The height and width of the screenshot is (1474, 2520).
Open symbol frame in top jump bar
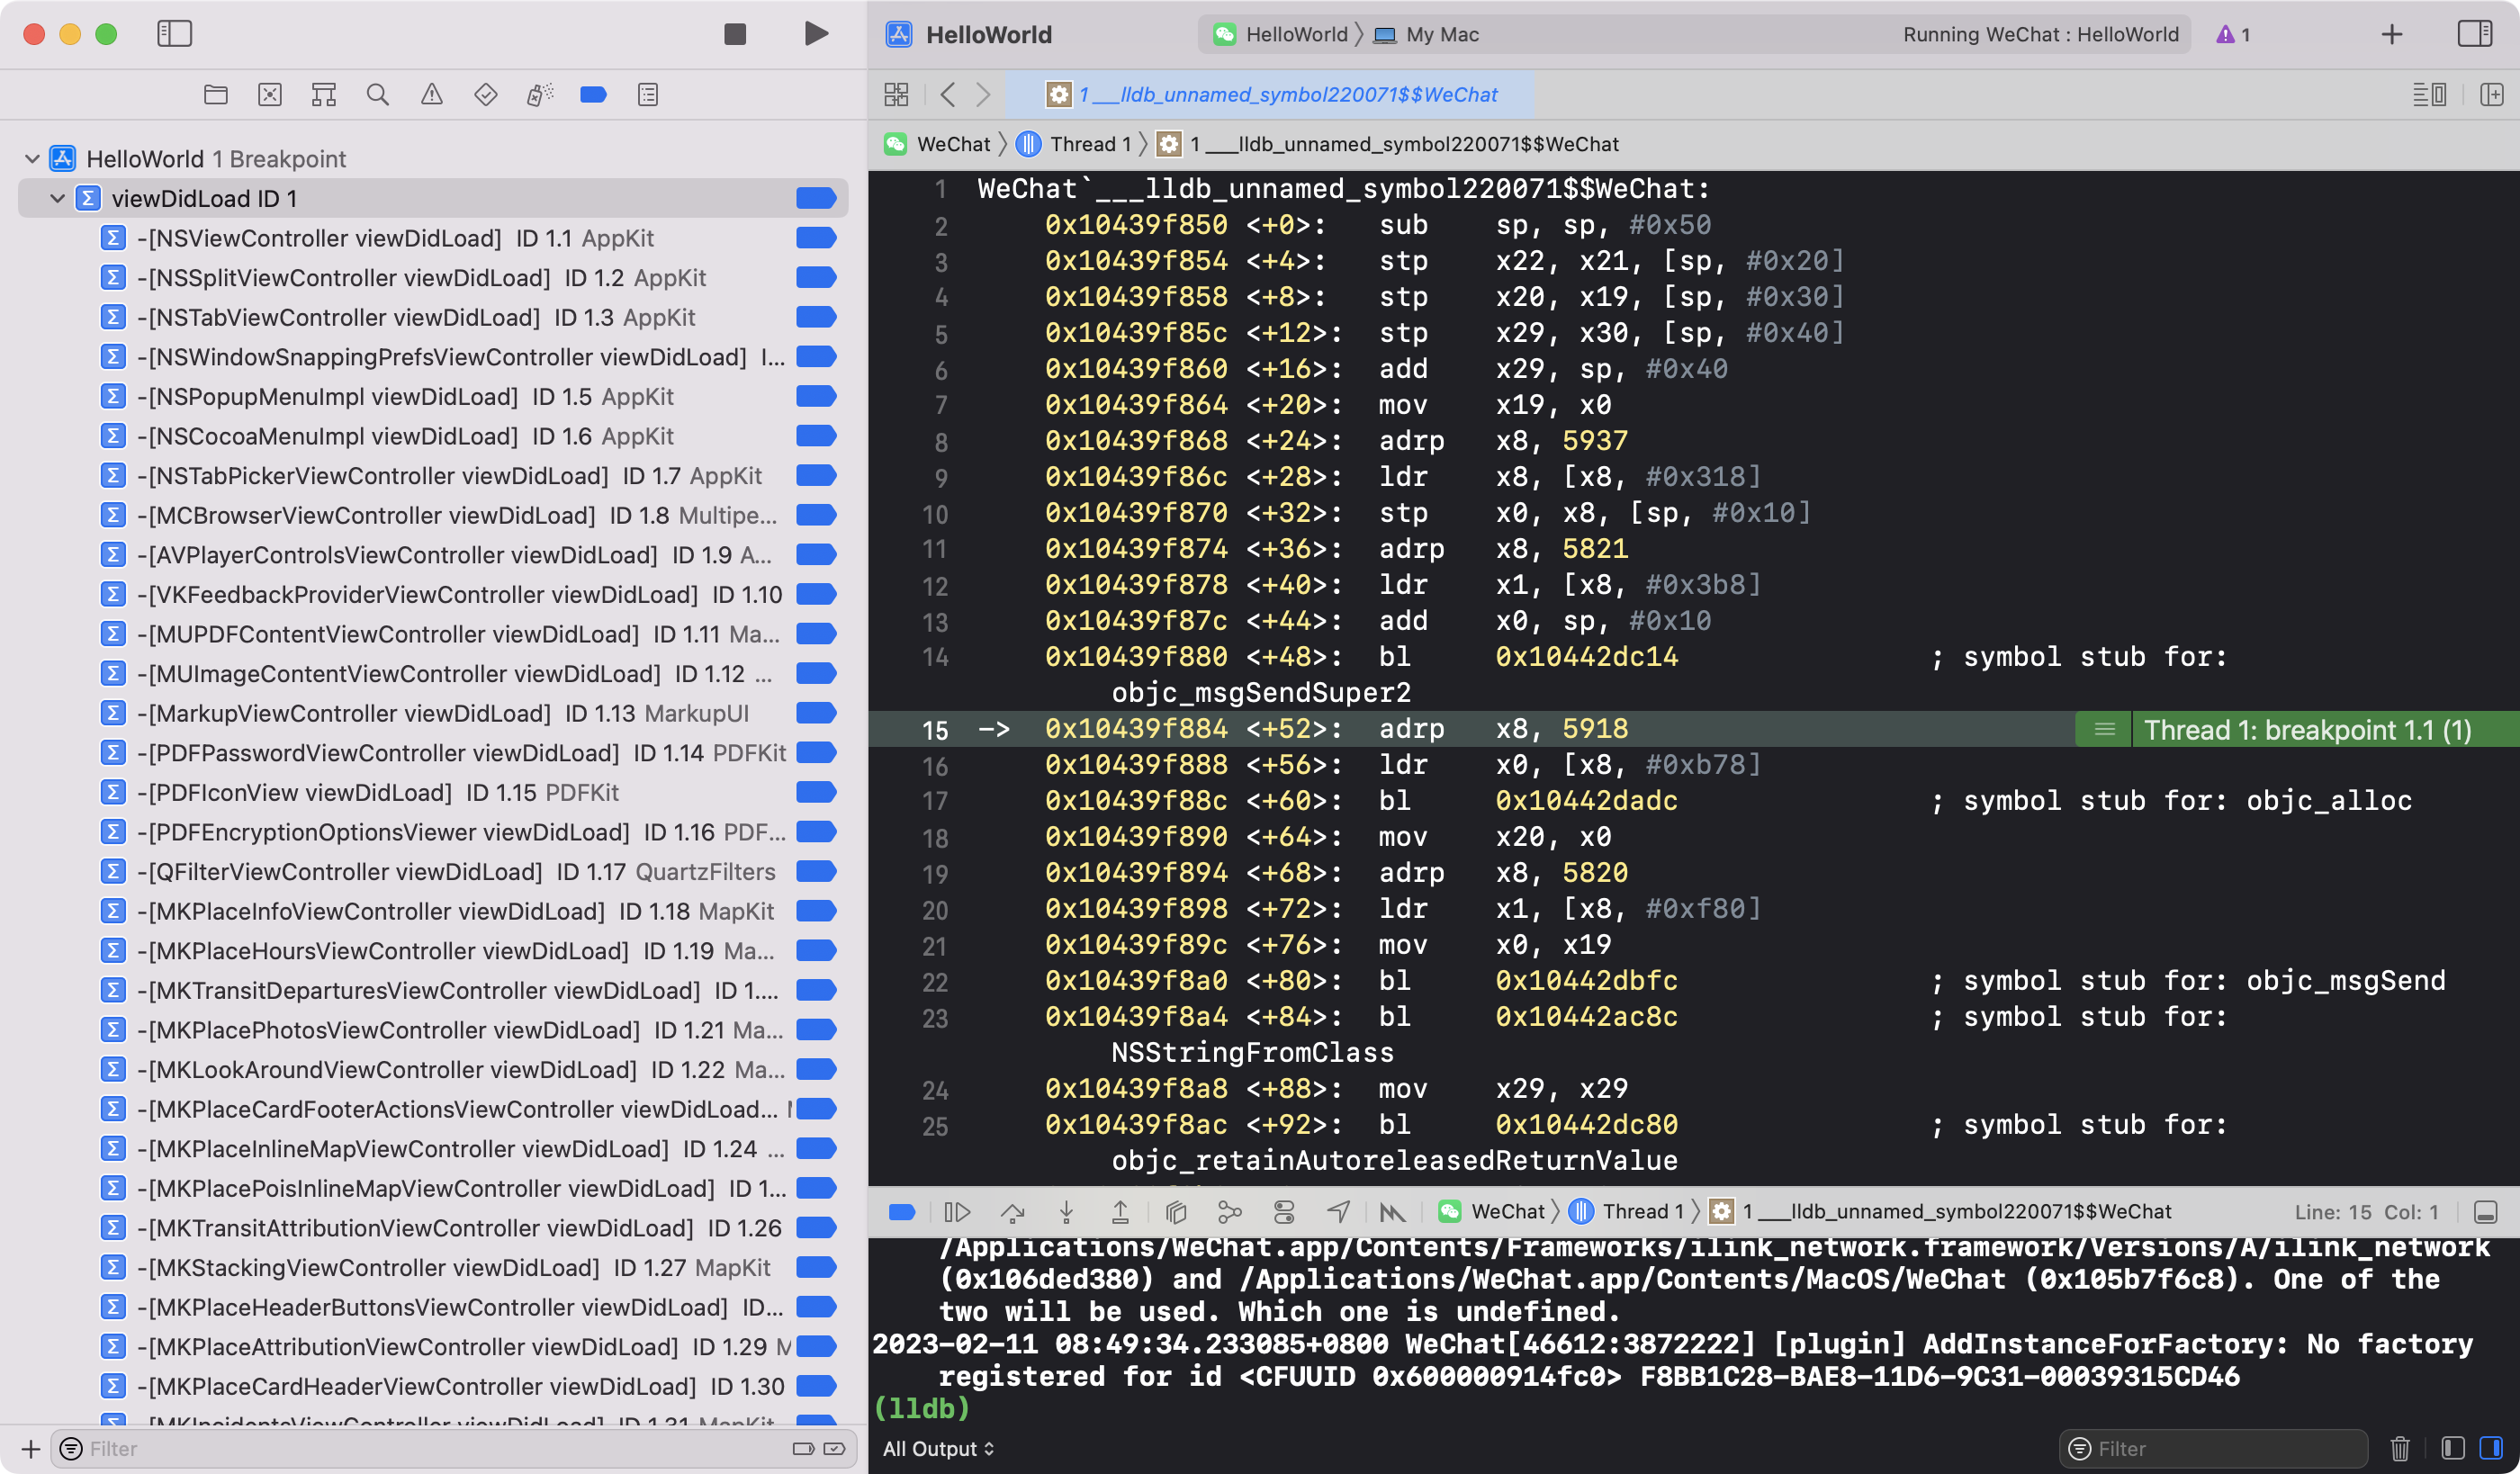point(1388,144)
